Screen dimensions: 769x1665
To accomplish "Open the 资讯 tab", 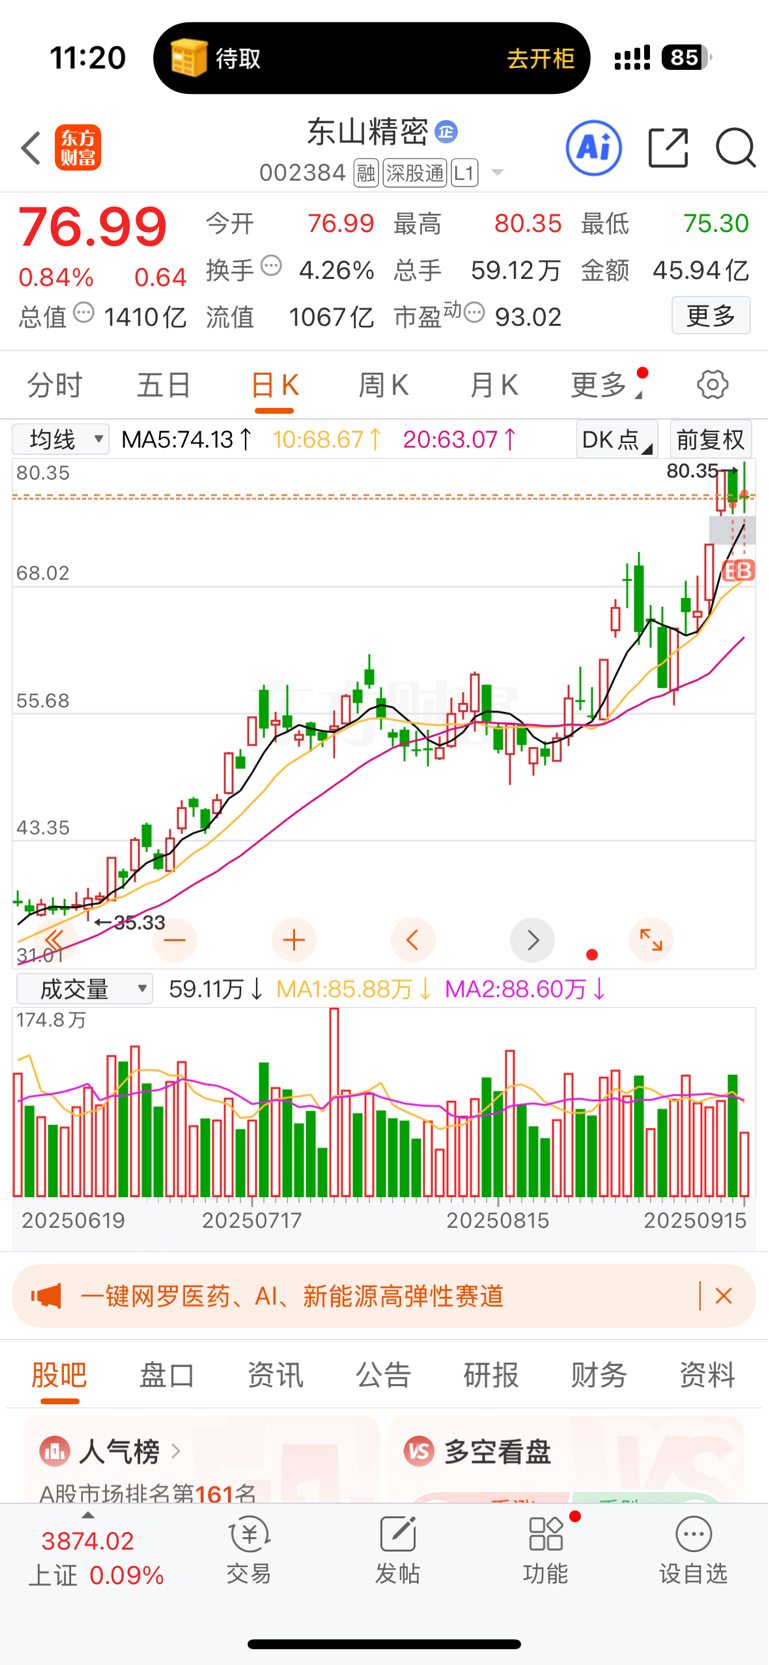I will pyautogui.click(x=275, y=1375).
